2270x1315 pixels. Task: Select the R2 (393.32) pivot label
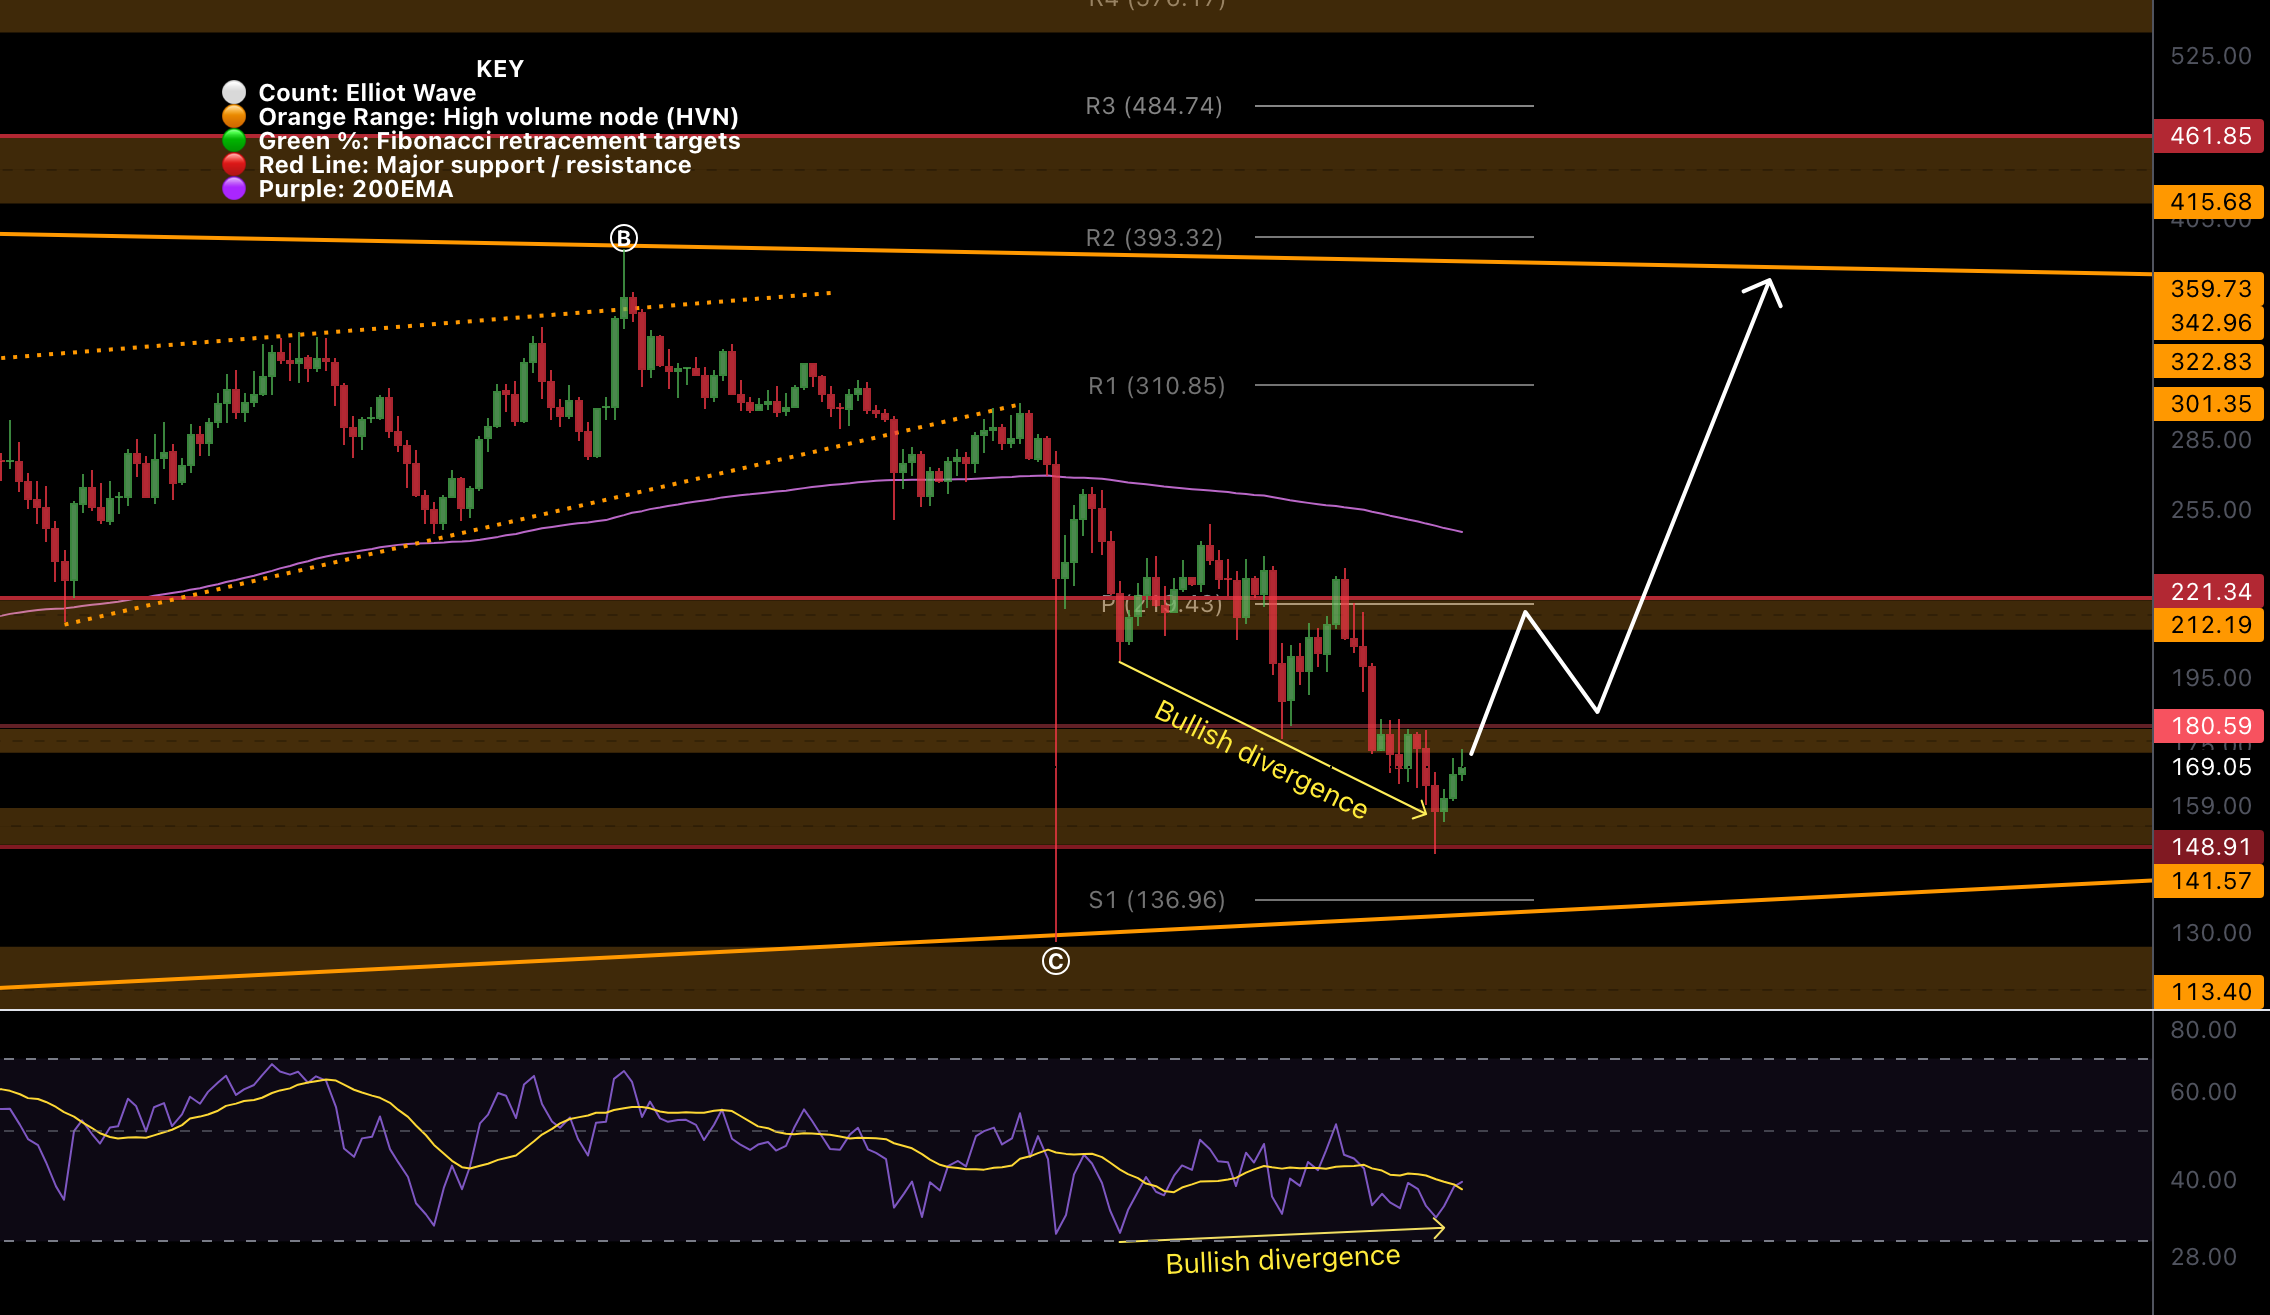(1154, 238)
